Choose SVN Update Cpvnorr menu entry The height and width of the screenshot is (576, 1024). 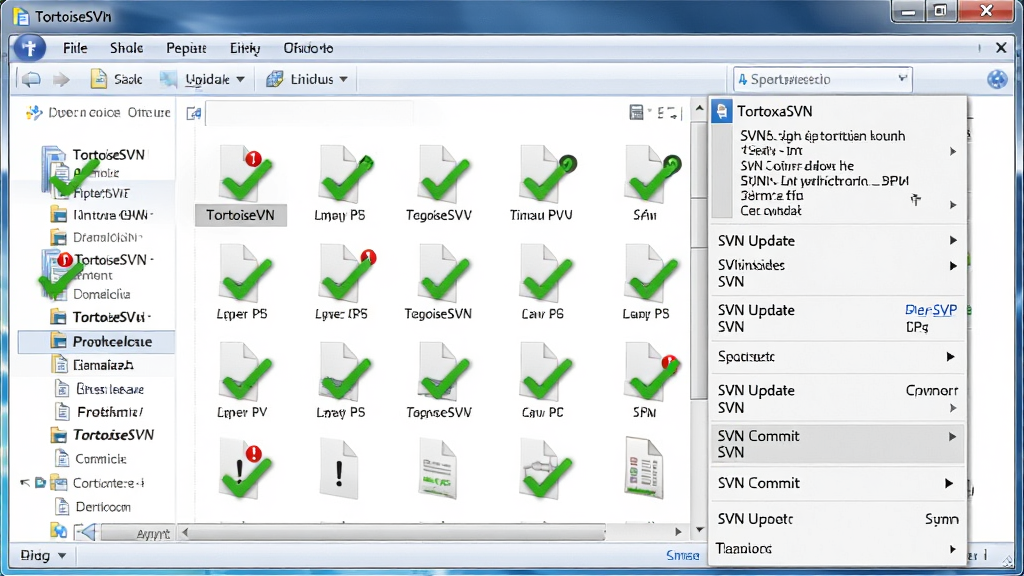pyautogui.click(x=838, y=398)
